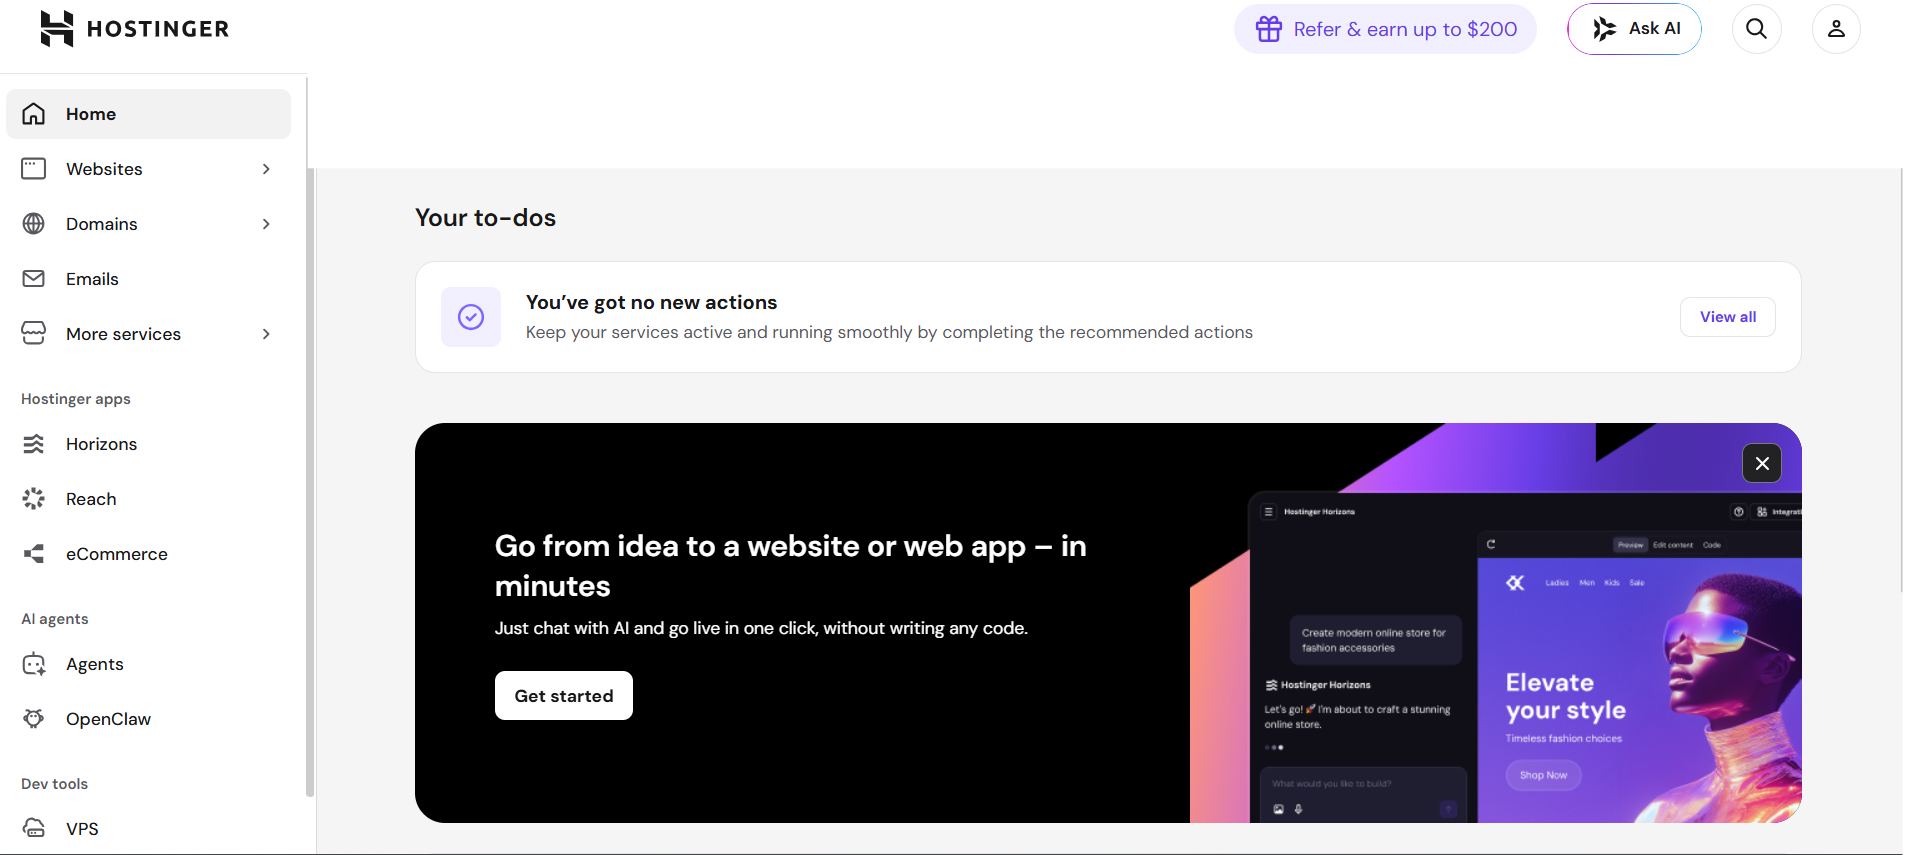Click the to-dos checkmark circle icon

coord(471,317)
